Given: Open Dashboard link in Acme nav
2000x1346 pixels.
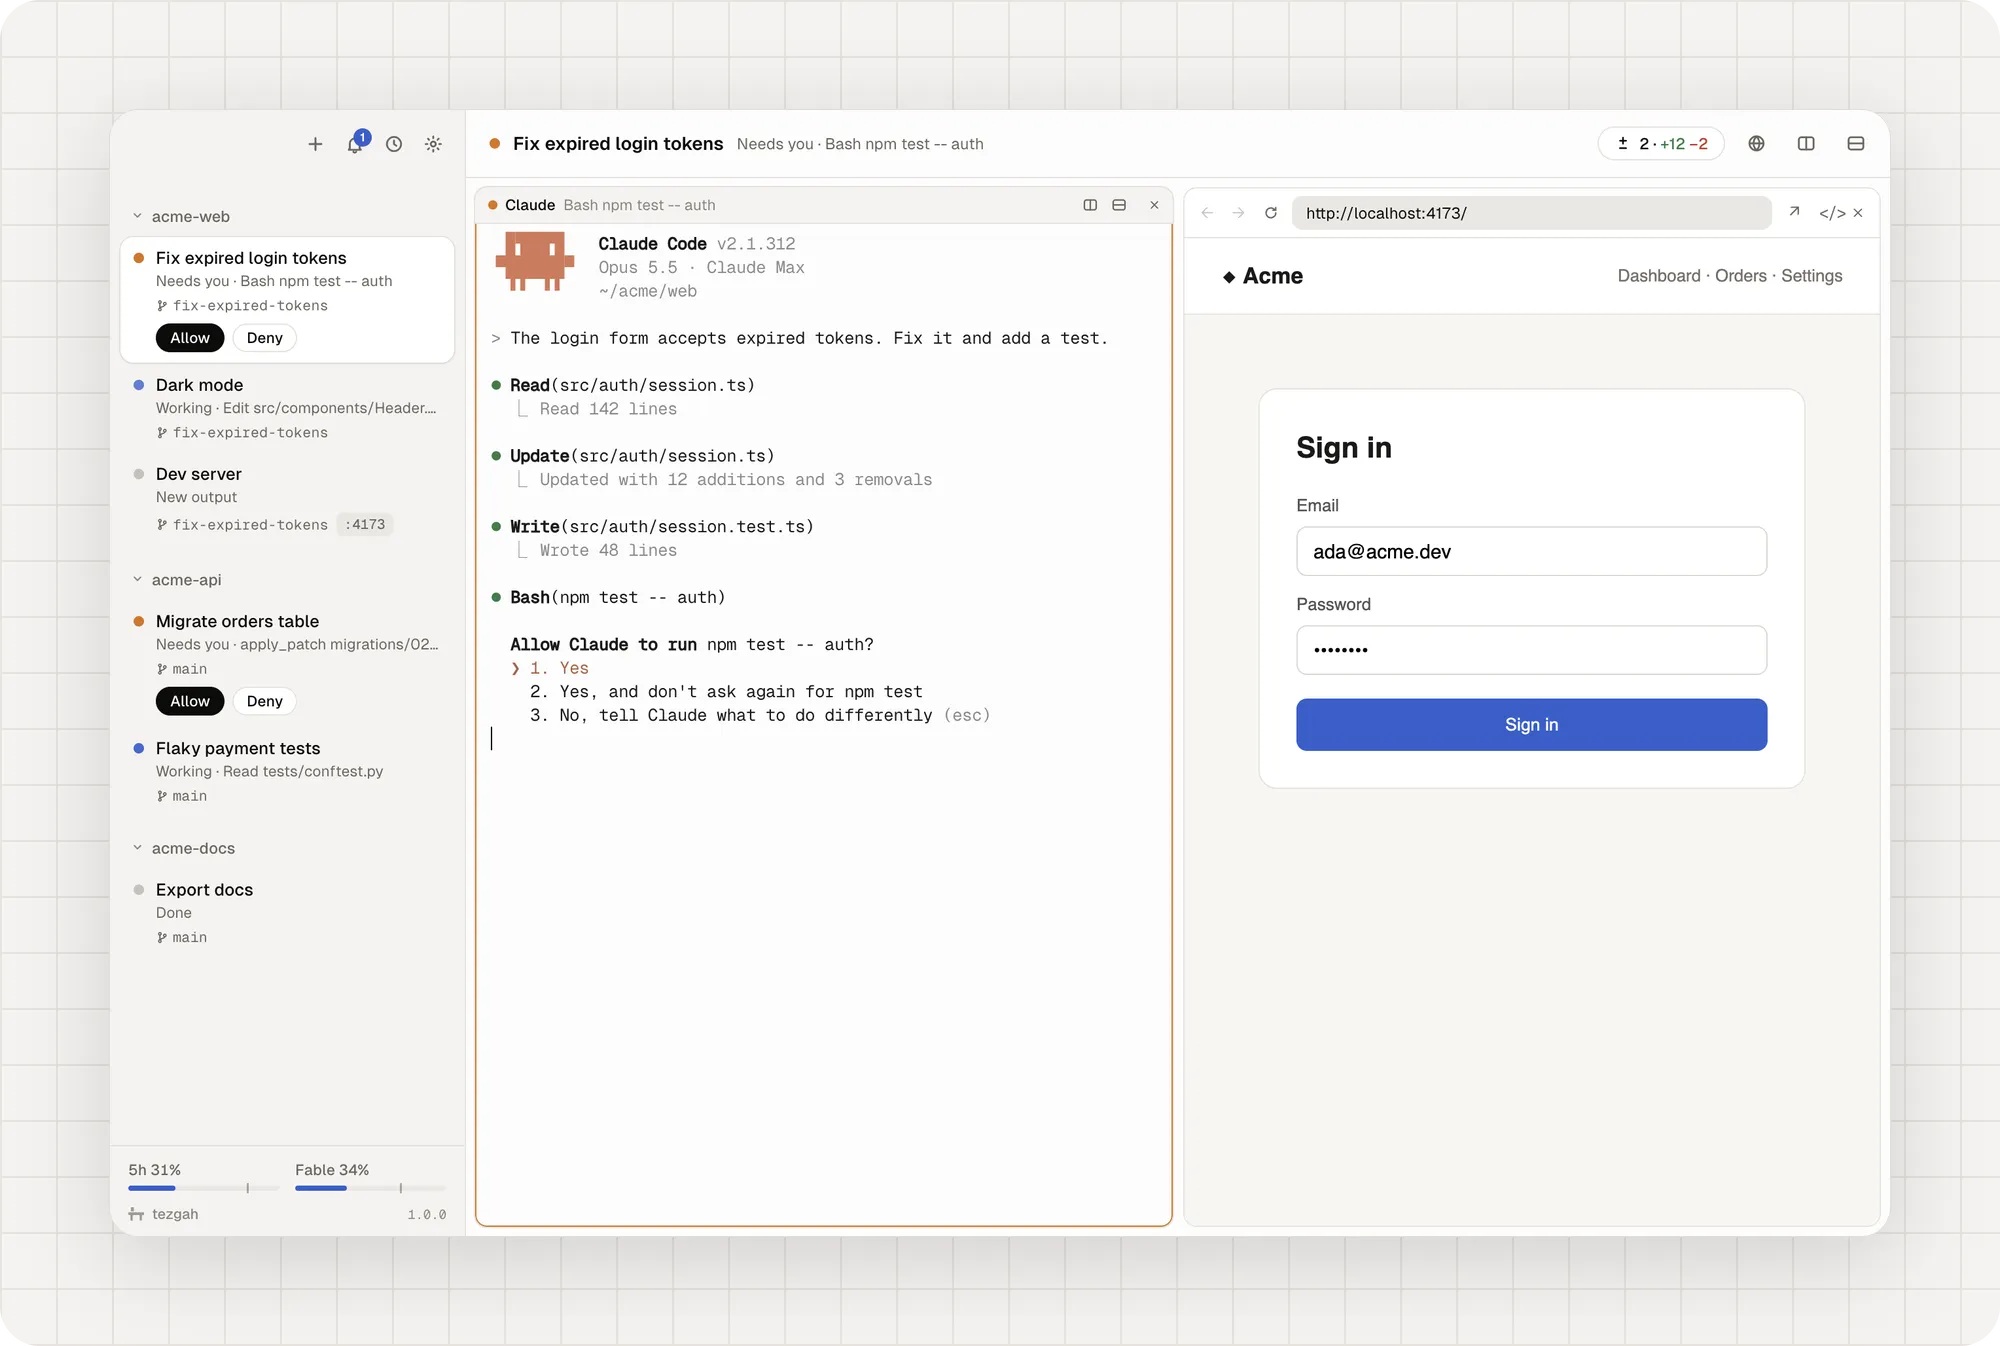Looking at the screenshot, I should tap(1659, 276).
